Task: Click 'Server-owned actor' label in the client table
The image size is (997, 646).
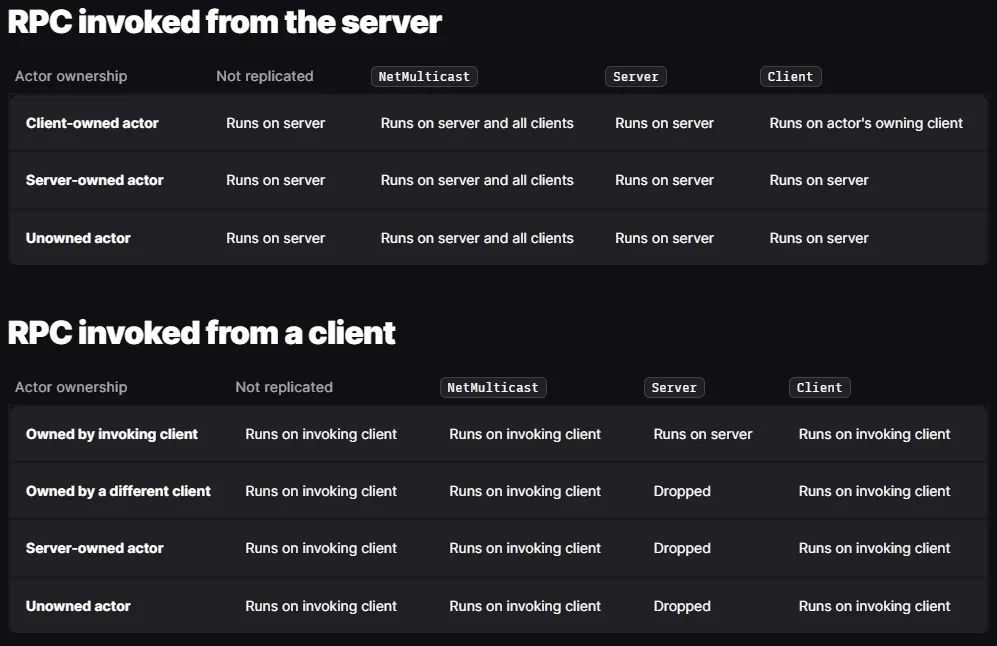Action: click(95, 547)
